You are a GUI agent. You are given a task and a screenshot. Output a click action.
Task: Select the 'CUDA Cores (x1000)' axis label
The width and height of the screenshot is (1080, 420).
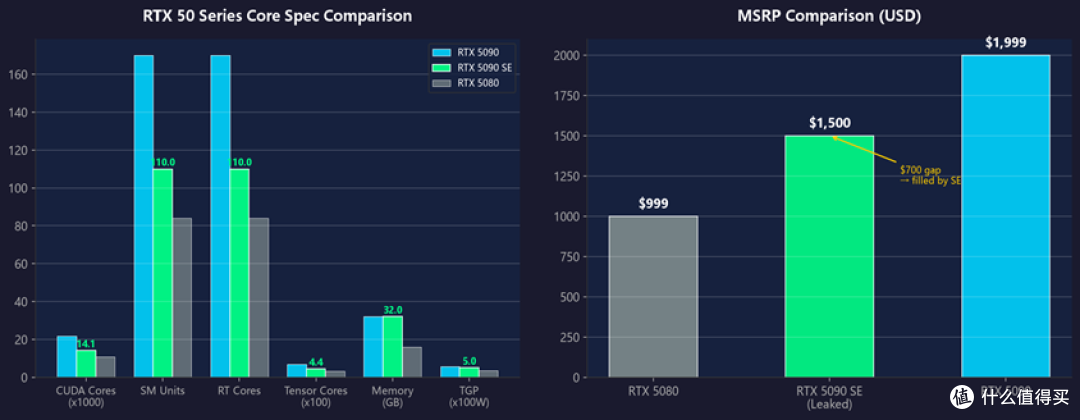pos(86,397)
